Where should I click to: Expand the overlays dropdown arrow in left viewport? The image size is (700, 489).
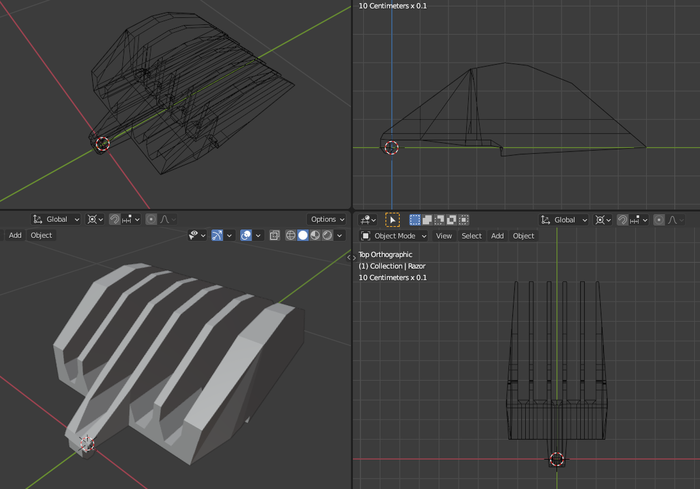tap(258, 236)
